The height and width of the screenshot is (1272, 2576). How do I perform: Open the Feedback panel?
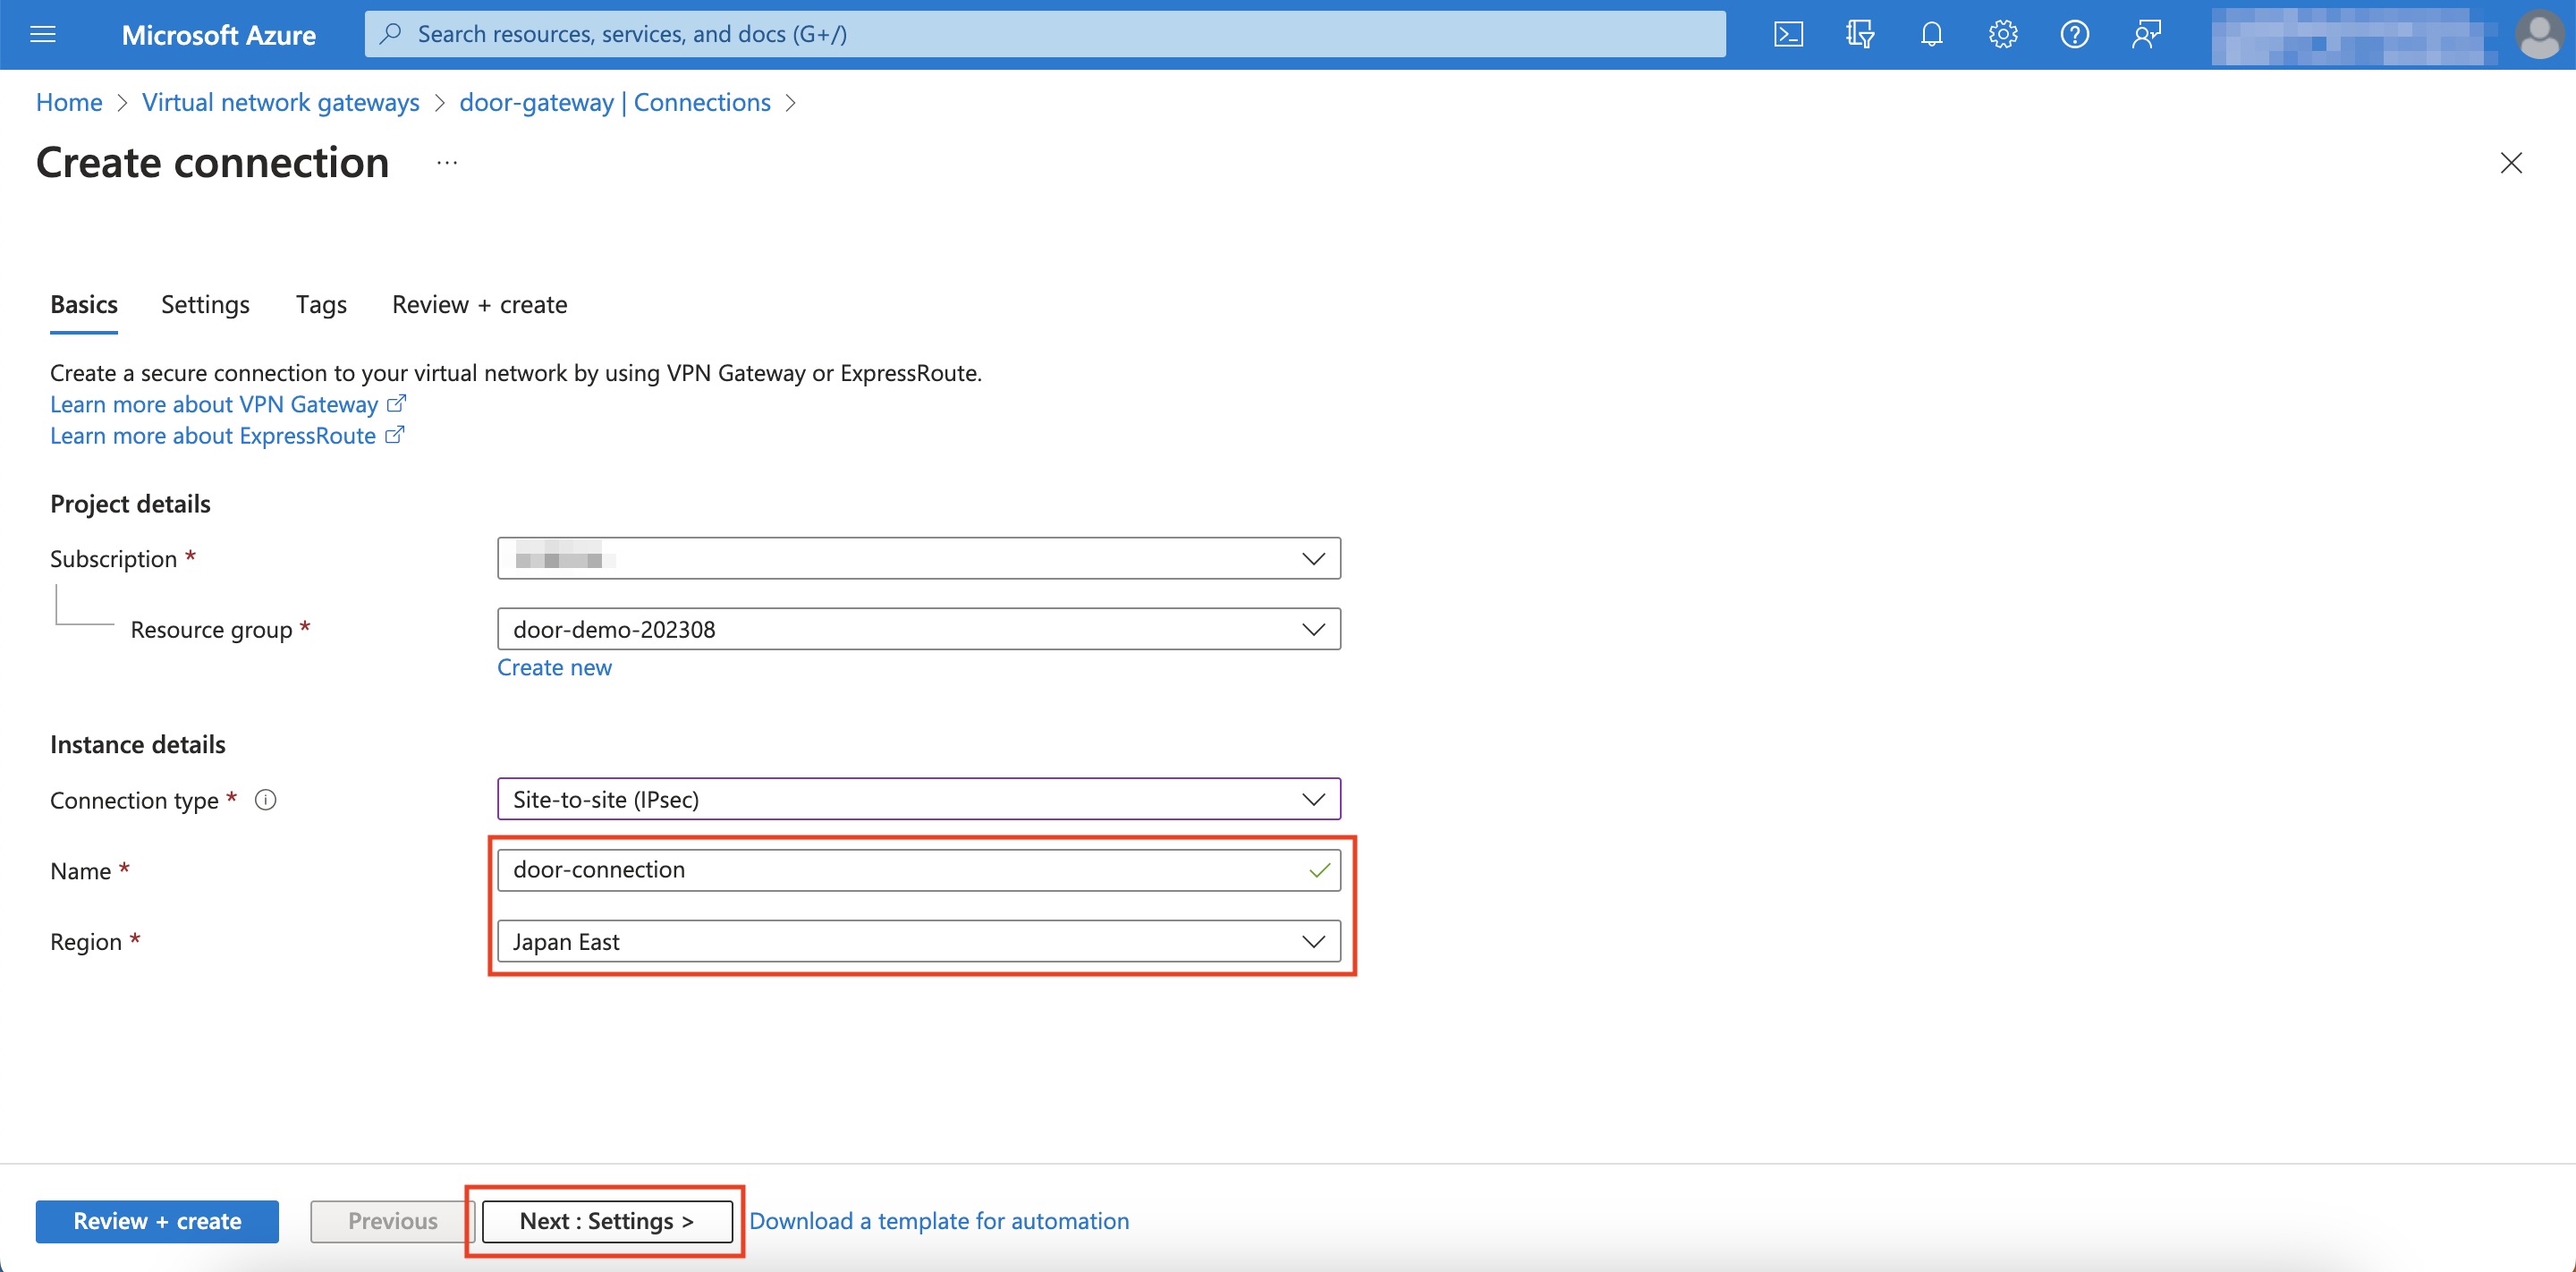coord(2146,33)
